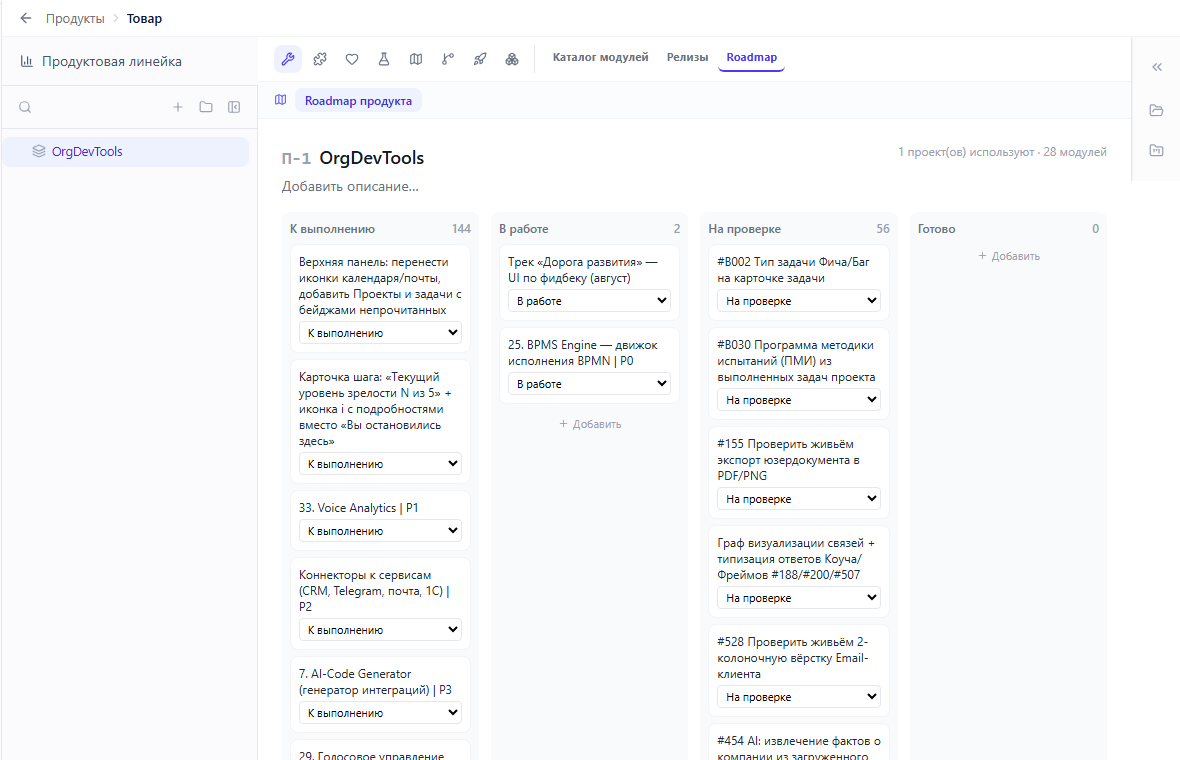The image size is (1180, 760).
Task: Click the archive box icon in right rail
Action: coord(1157,150)
